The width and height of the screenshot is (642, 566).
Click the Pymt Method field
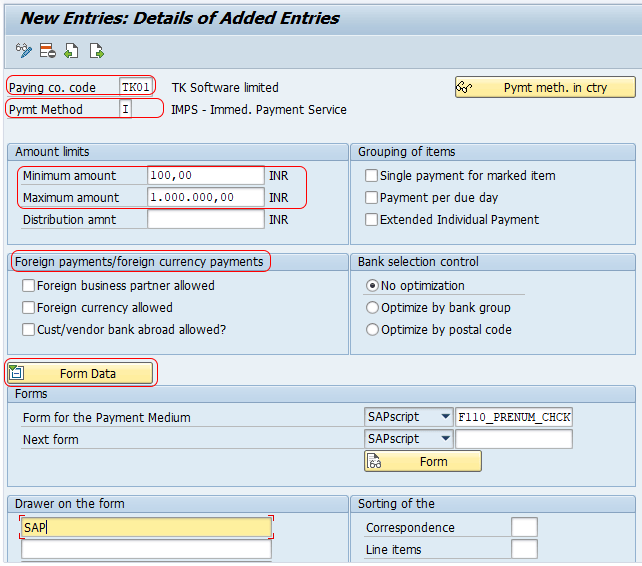point(125,109)
